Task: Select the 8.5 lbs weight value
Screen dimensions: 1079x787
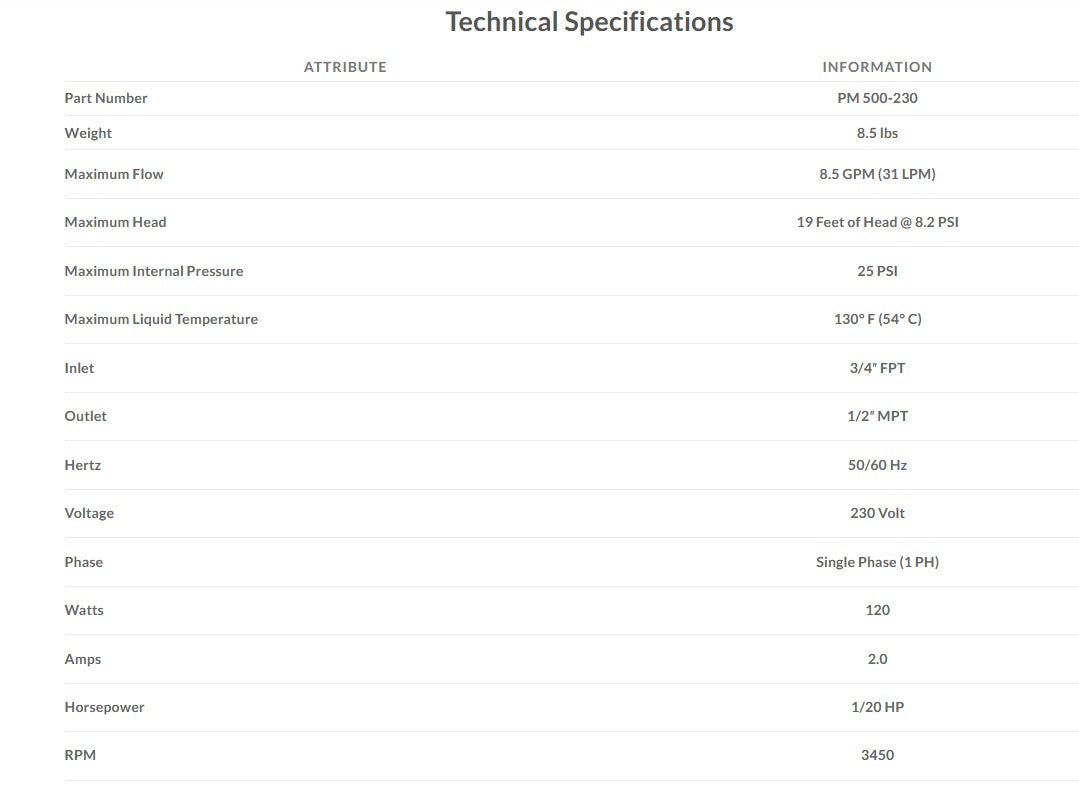Action: pos(877,133)
